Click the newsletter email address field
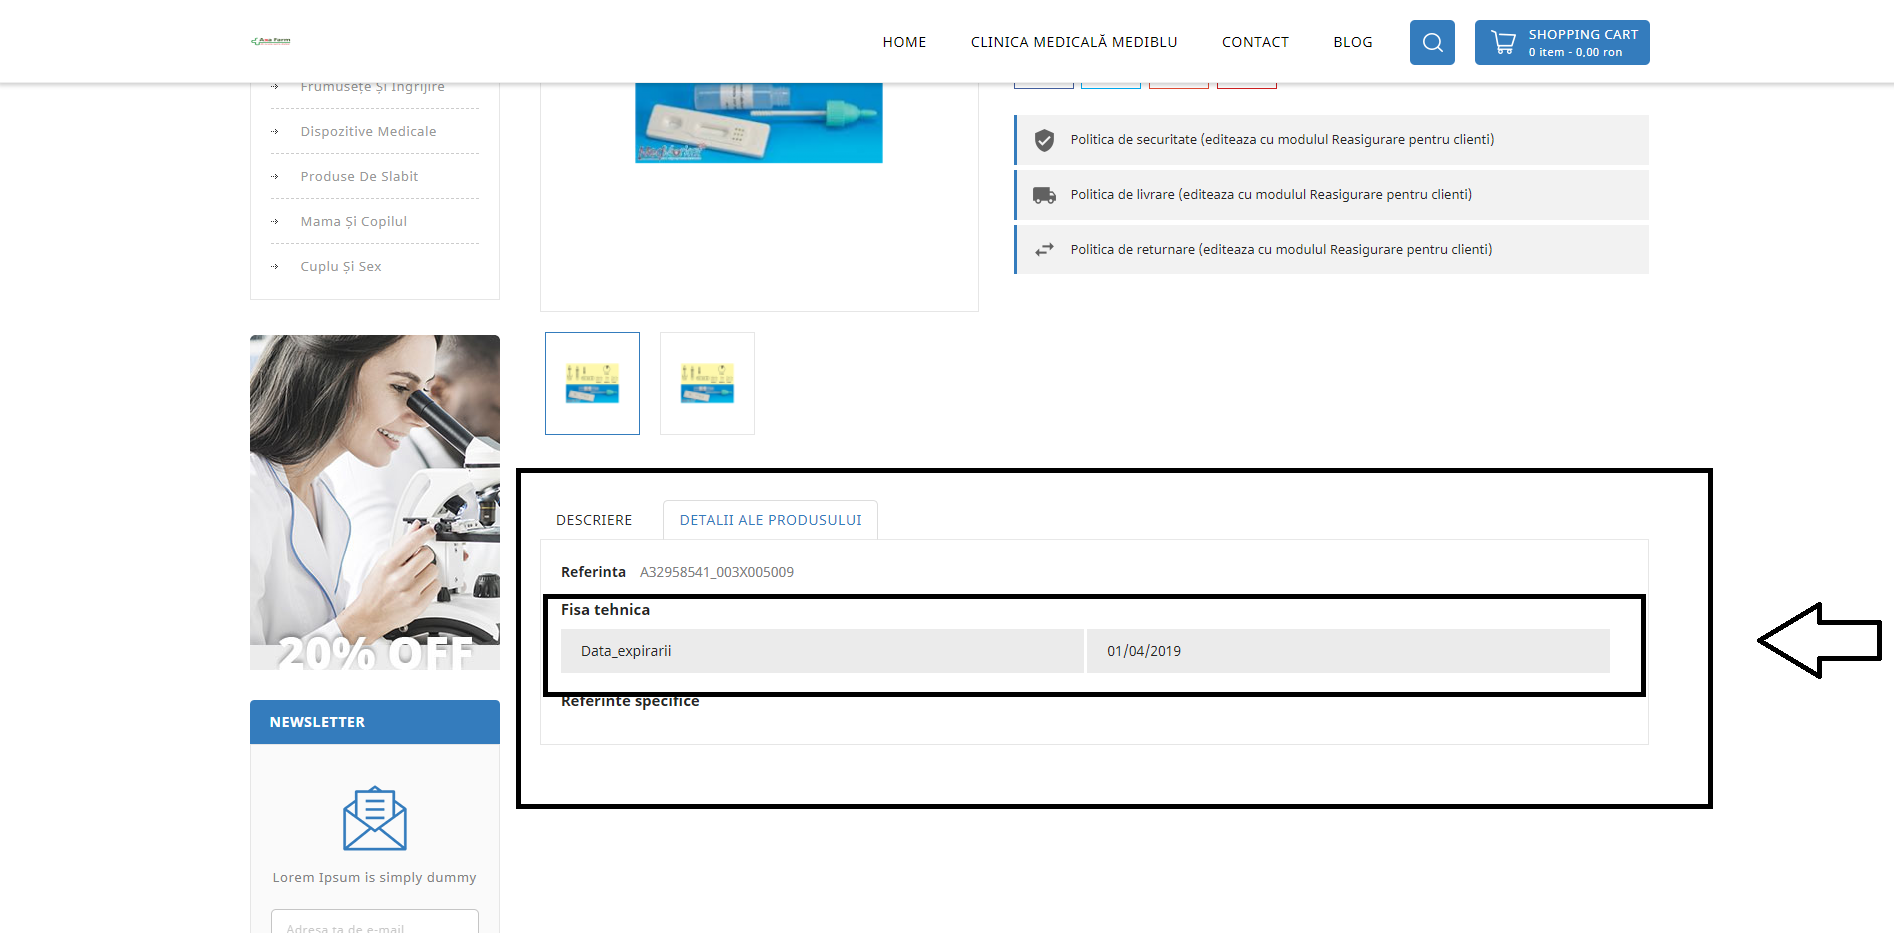Viewport: 1894px width, 933px height. 375,922
